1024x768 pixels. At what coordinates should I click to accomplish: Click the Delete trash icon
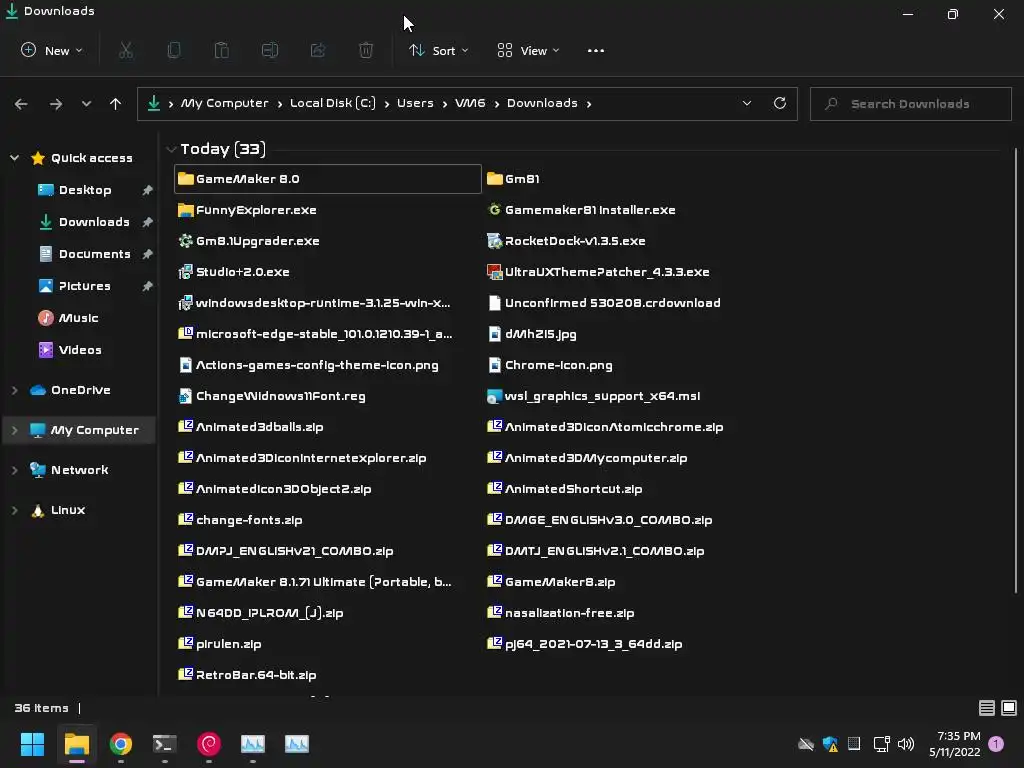click(366, 50)
